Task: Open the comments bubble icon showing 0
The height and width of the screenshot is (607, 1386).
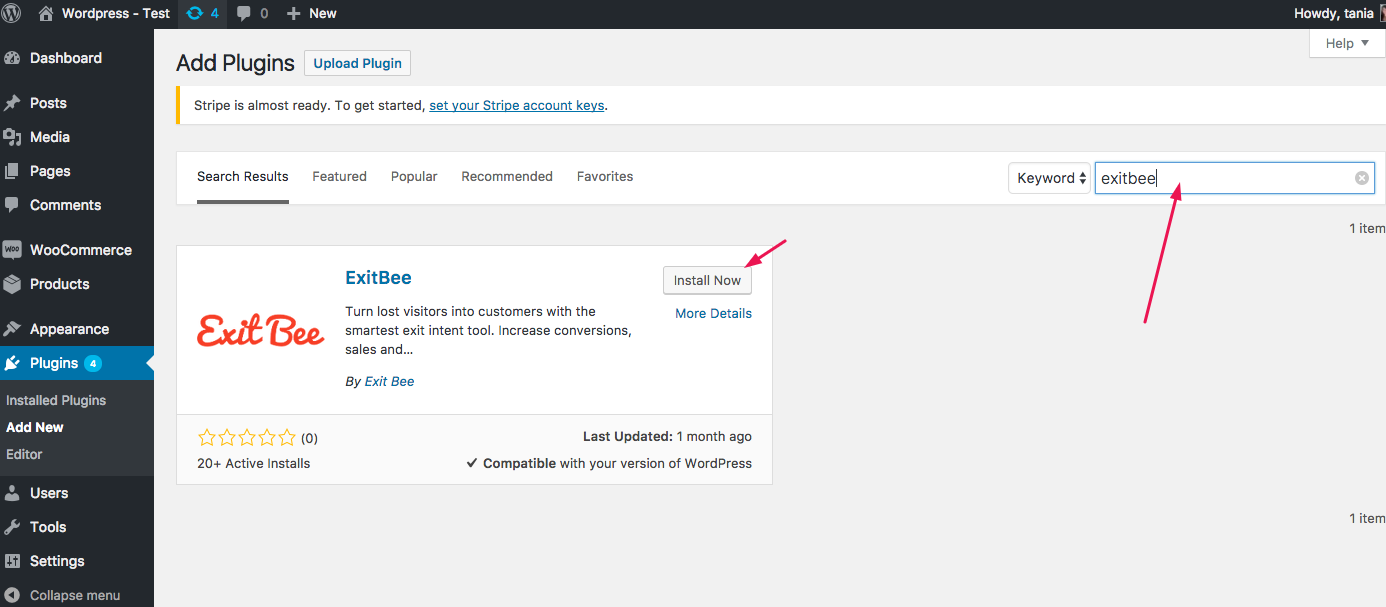Action: [252, 13]
